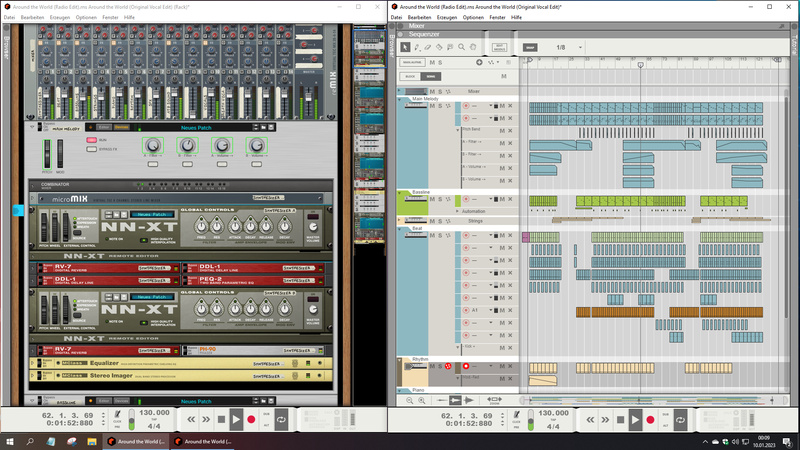800x450 pixels.
Task: Open browse patch folder icon on Main Melody combinator
Action: point(263,128)
